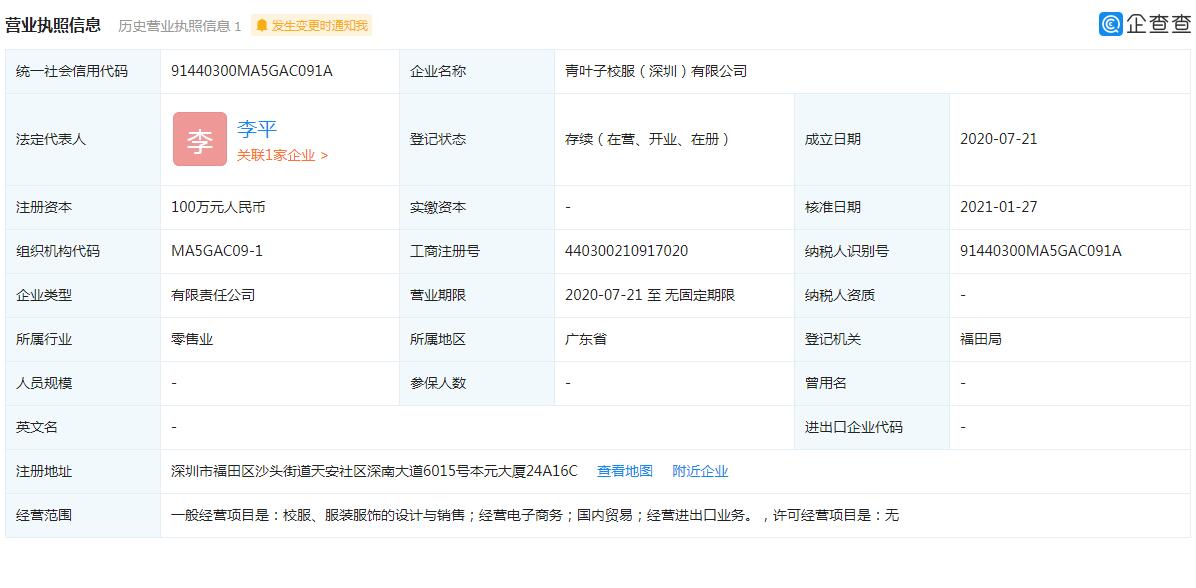Open legal representative 李平 link
Viewport: 1196px width, 588px height.
pos(256,129)
